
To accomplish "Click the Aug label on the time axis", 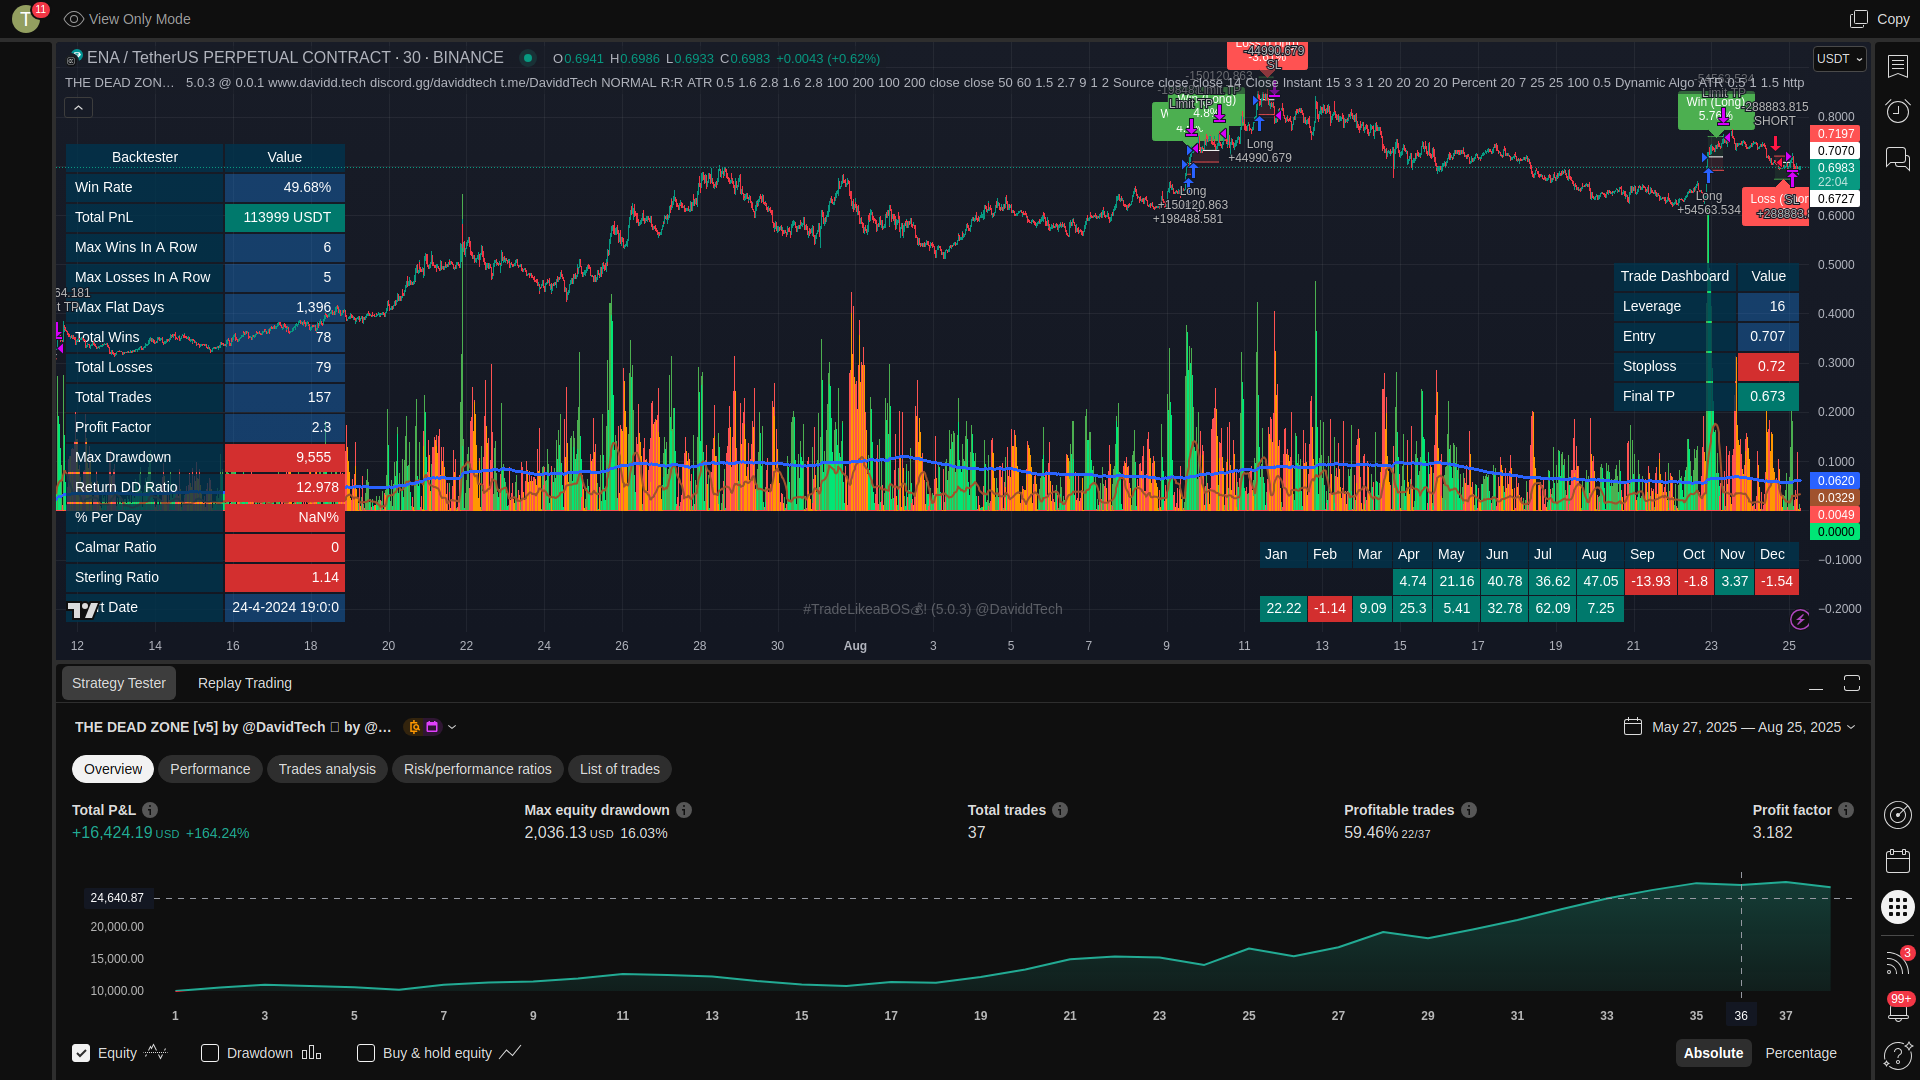I will (855, 646).
